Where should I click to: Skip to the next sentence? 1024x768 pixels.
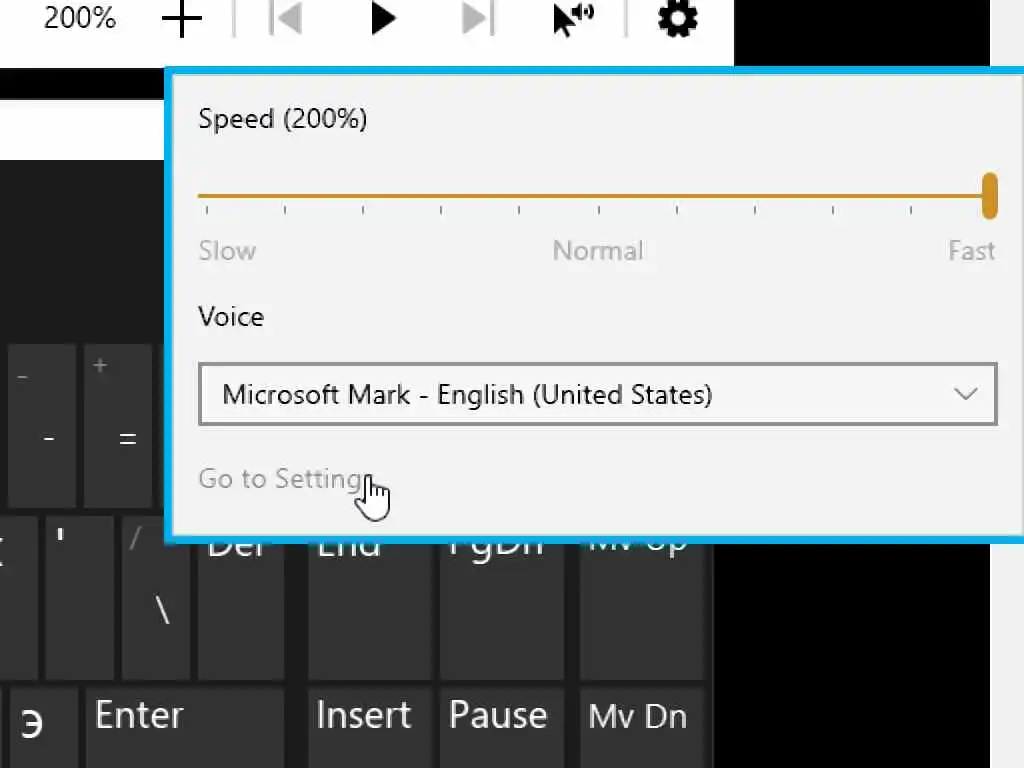(478, 18)
